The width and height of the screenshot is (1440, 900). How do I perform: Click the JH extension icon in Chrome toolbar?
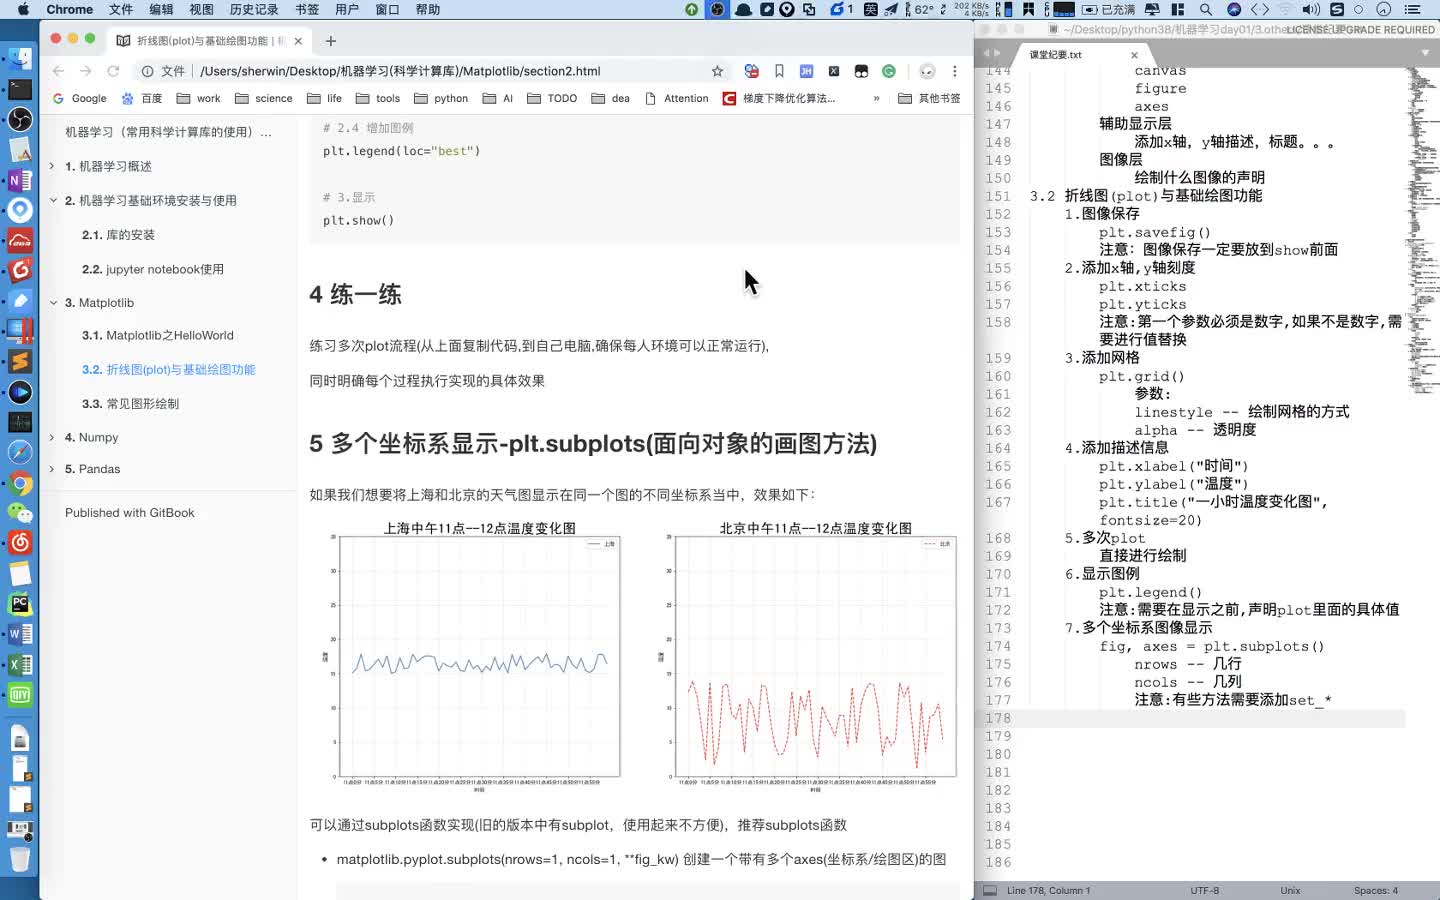pos(806,71)
